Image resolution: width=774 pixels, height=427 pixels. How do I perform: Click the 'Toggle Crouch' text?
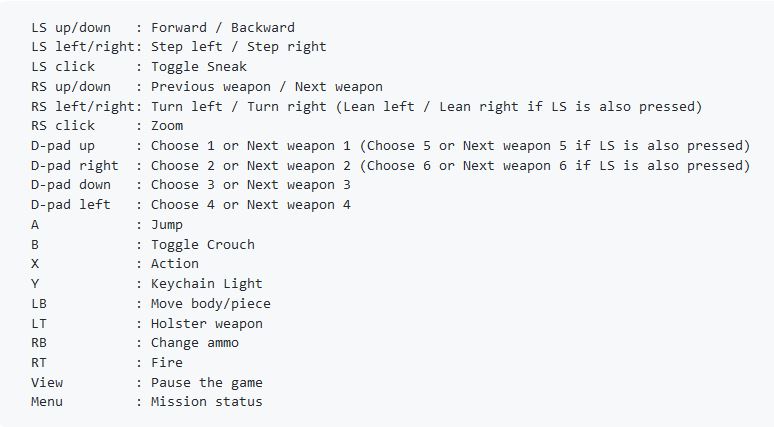(203, 244)
